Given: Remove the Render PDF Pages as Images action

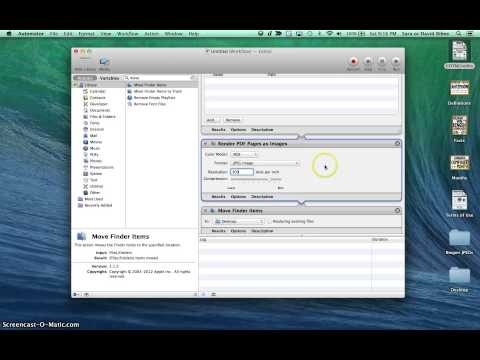Looking at the screenshot, I should [397, 143].
